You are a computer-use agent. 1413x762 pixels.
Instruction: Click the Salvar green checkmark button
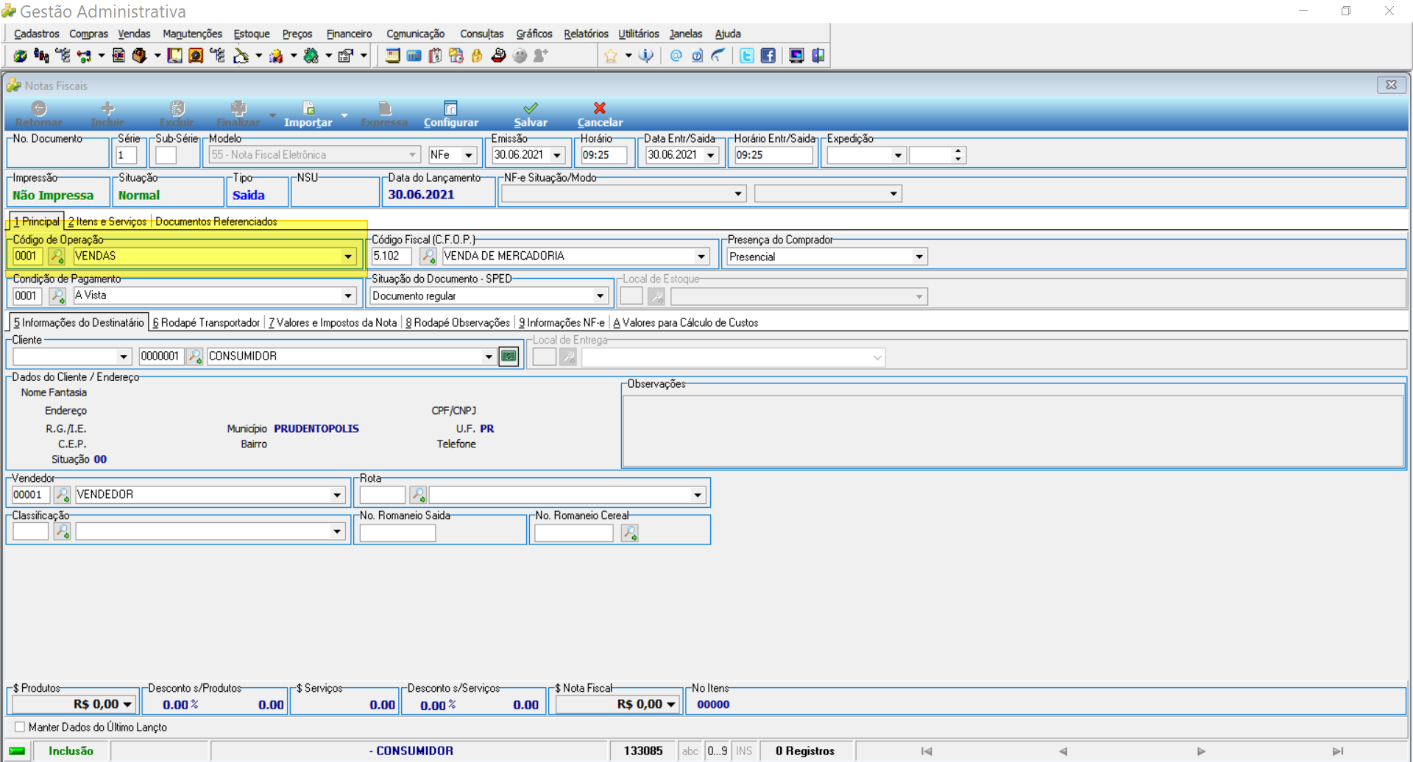[x=530, y=114]
